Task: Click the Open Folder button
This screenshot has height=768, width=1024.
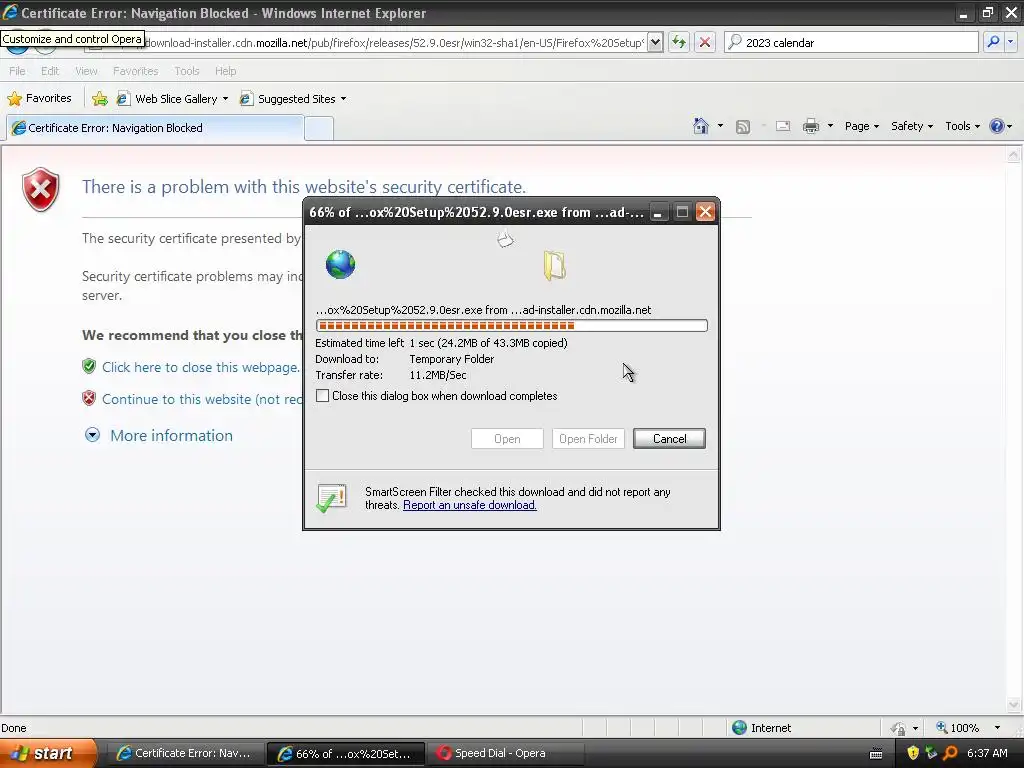Action: point(588,439)
